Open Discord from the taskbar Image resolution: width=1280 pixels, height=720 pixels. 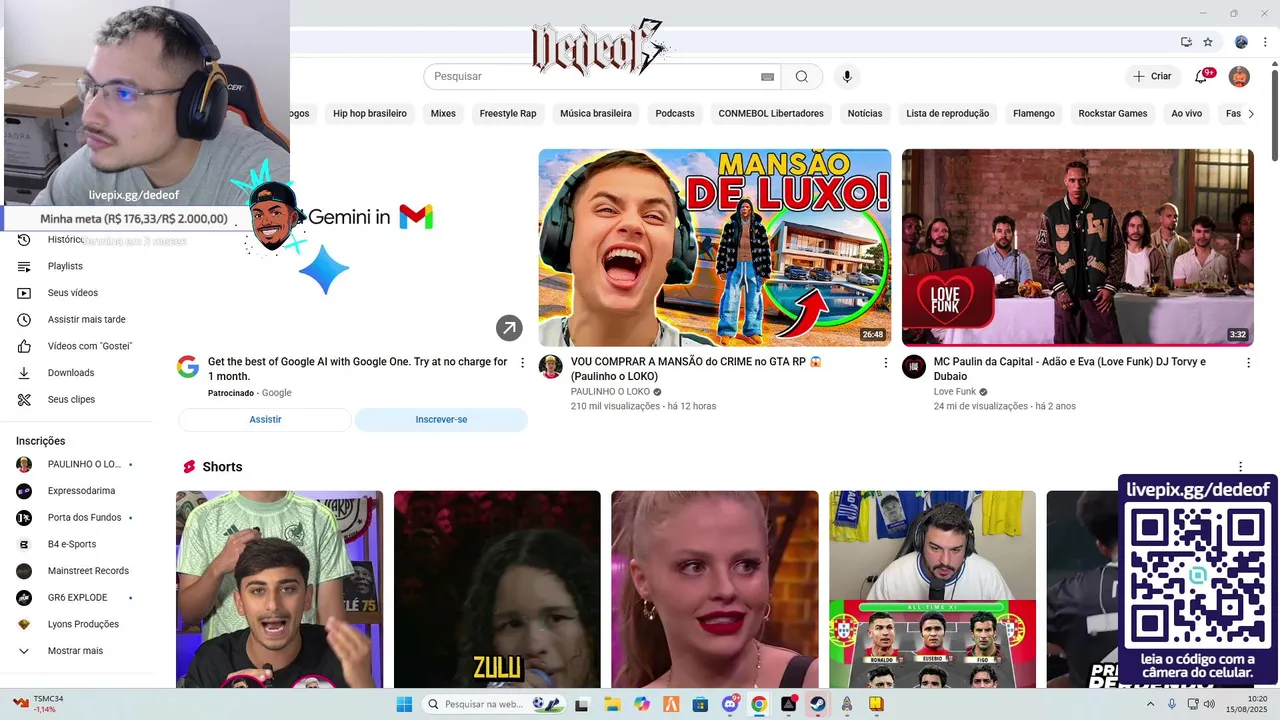point(730,704)
